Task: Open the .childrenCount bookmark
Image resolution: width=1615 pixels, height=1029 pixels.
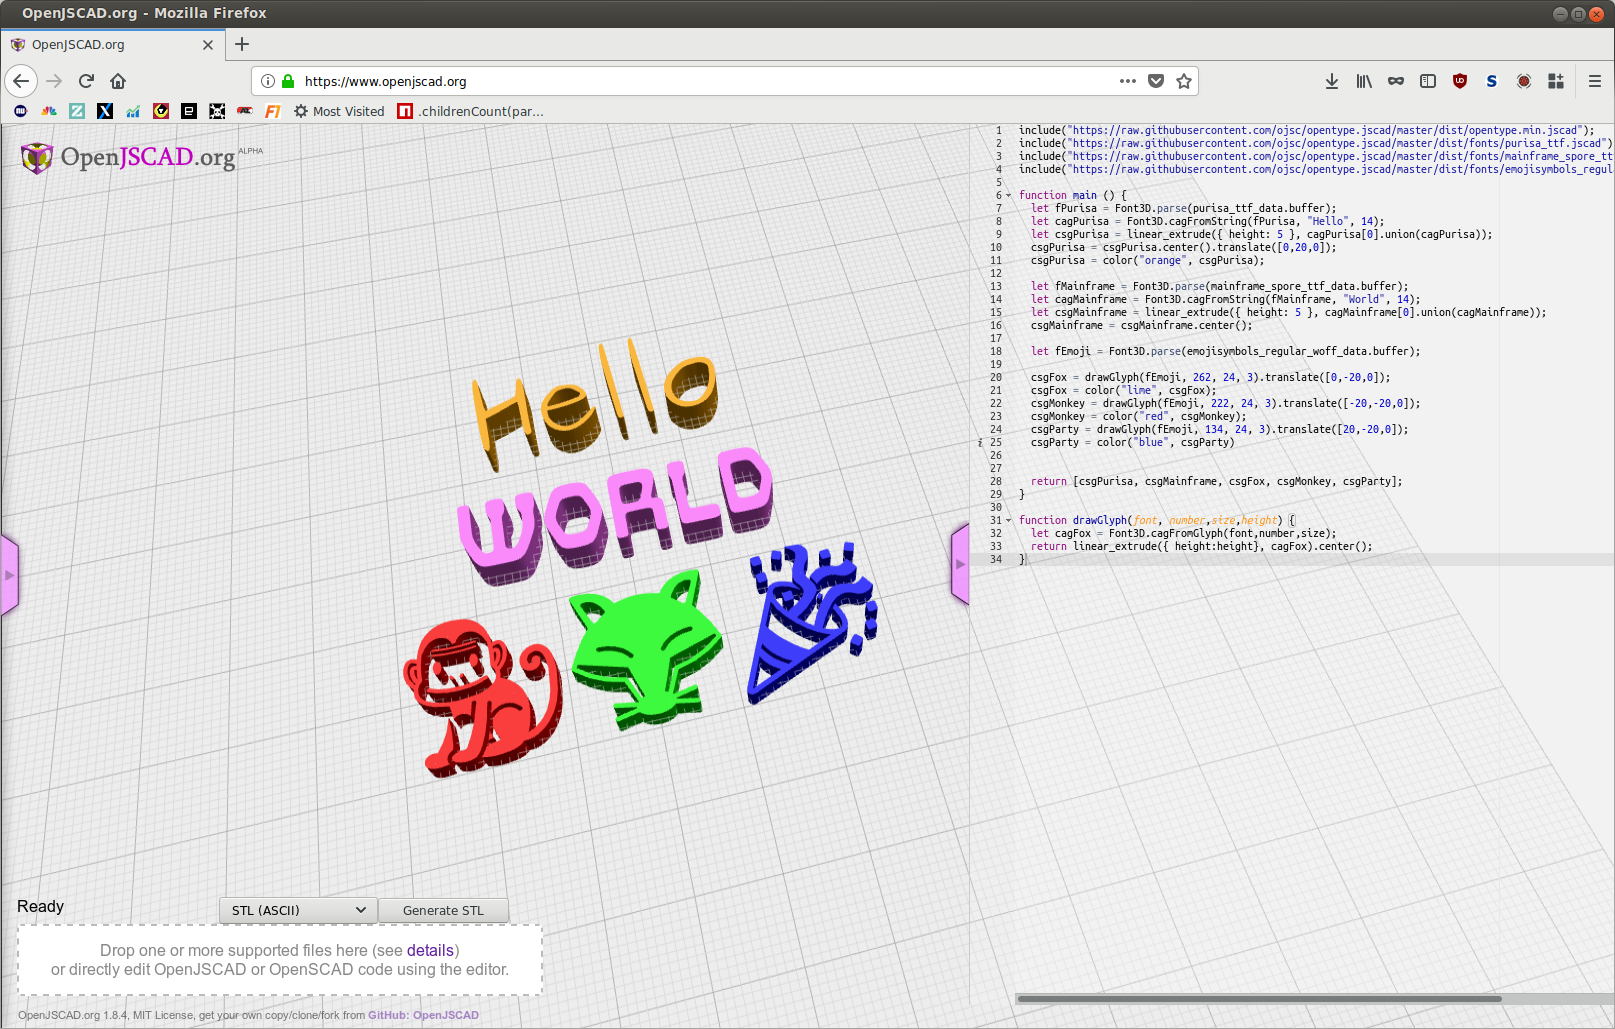Action: (x=471, y=111)
